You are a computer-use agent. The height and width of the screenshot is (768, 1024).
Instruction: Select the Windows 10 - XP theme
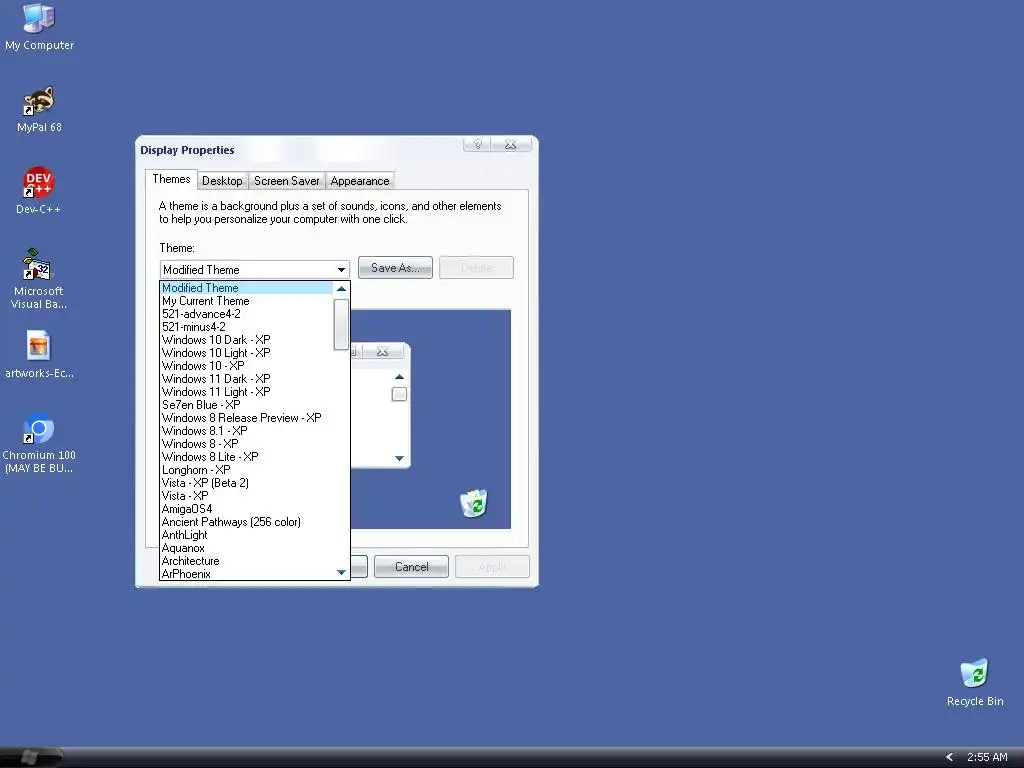tap(246, 366)
